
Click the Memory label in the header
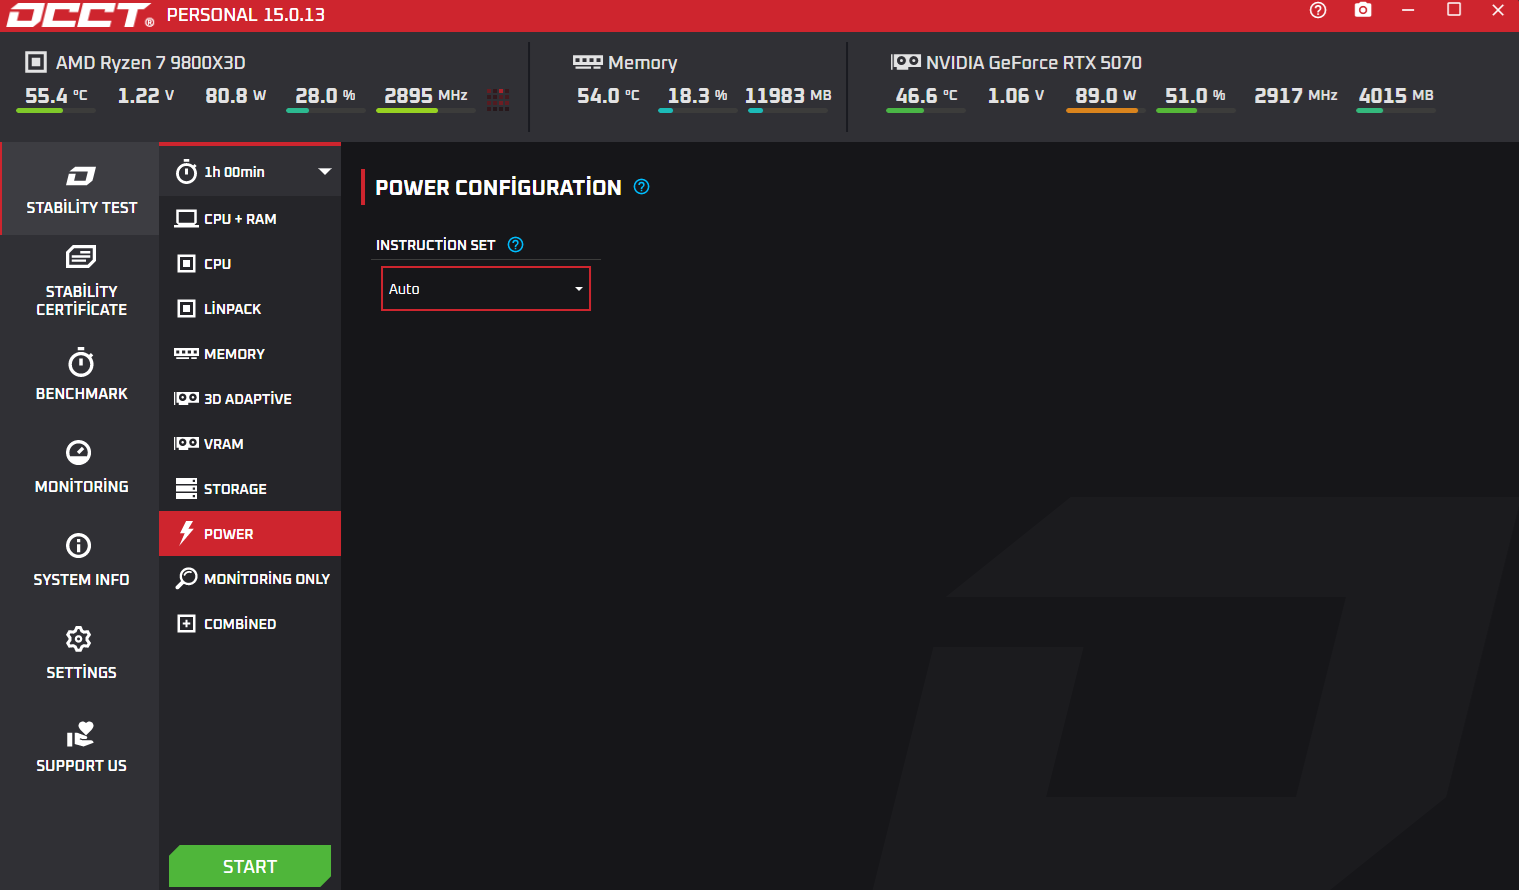point(643,63)
